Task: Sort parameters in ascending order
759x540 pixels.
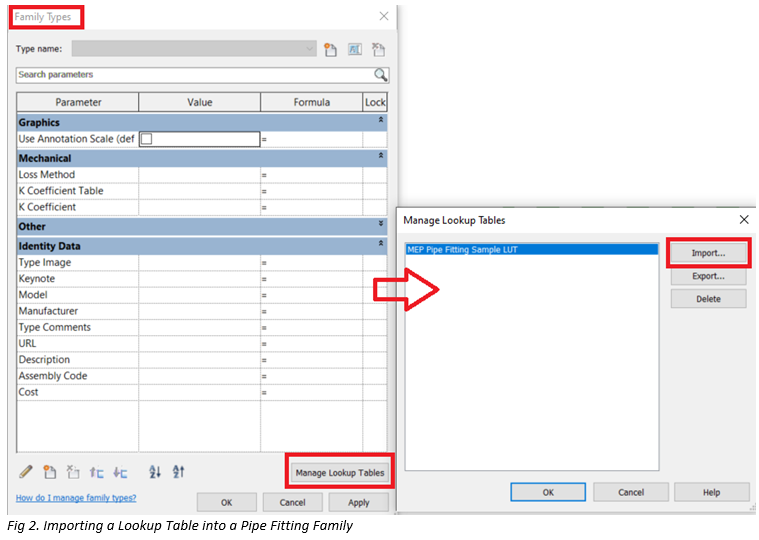Action: click(155, 471)
